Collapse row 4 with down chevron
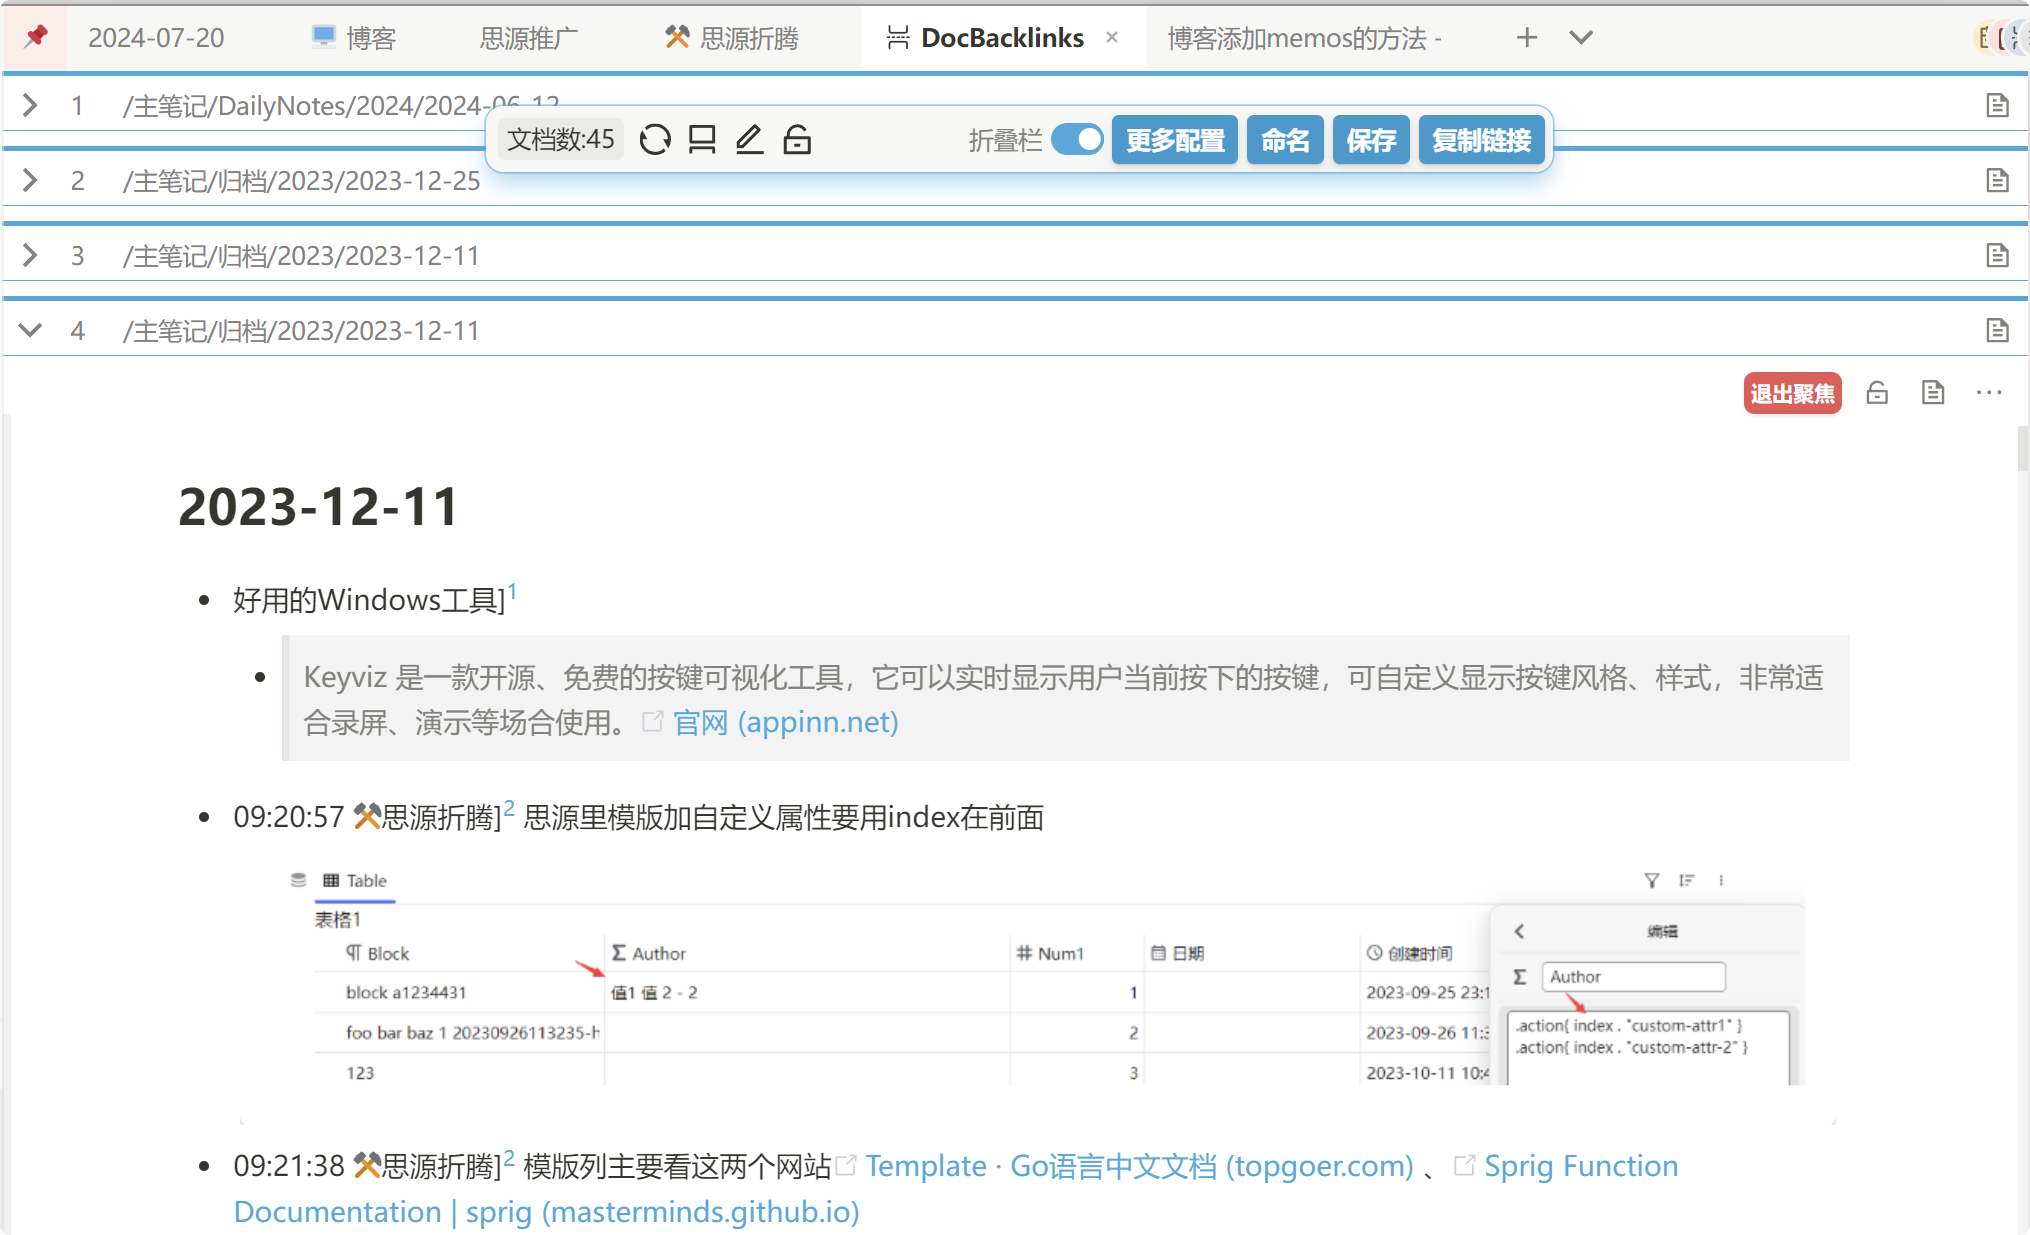Screen dimensions: 2030x1235 pyautogui.click(x=30, y=330)
